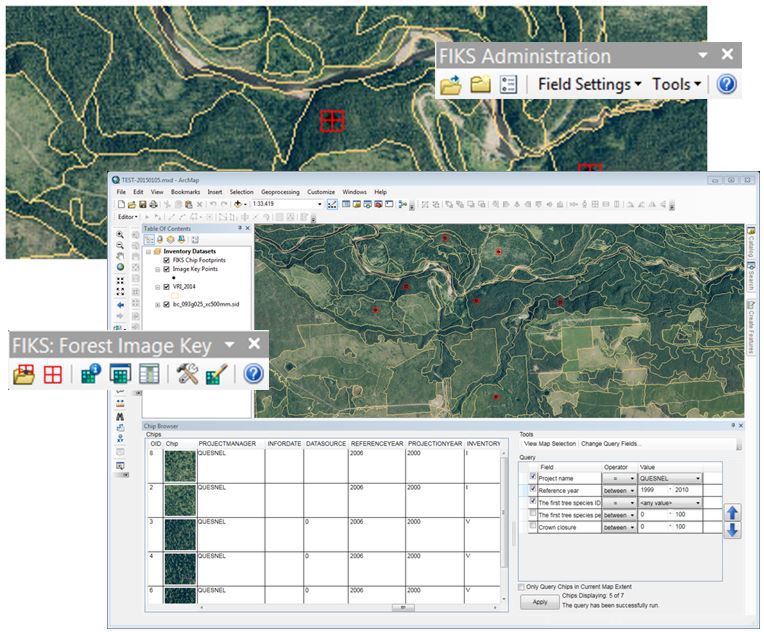This screenshot has width=764, height=632.
Task: Open the Create Features side tab
Action: (x=751, y=327)
